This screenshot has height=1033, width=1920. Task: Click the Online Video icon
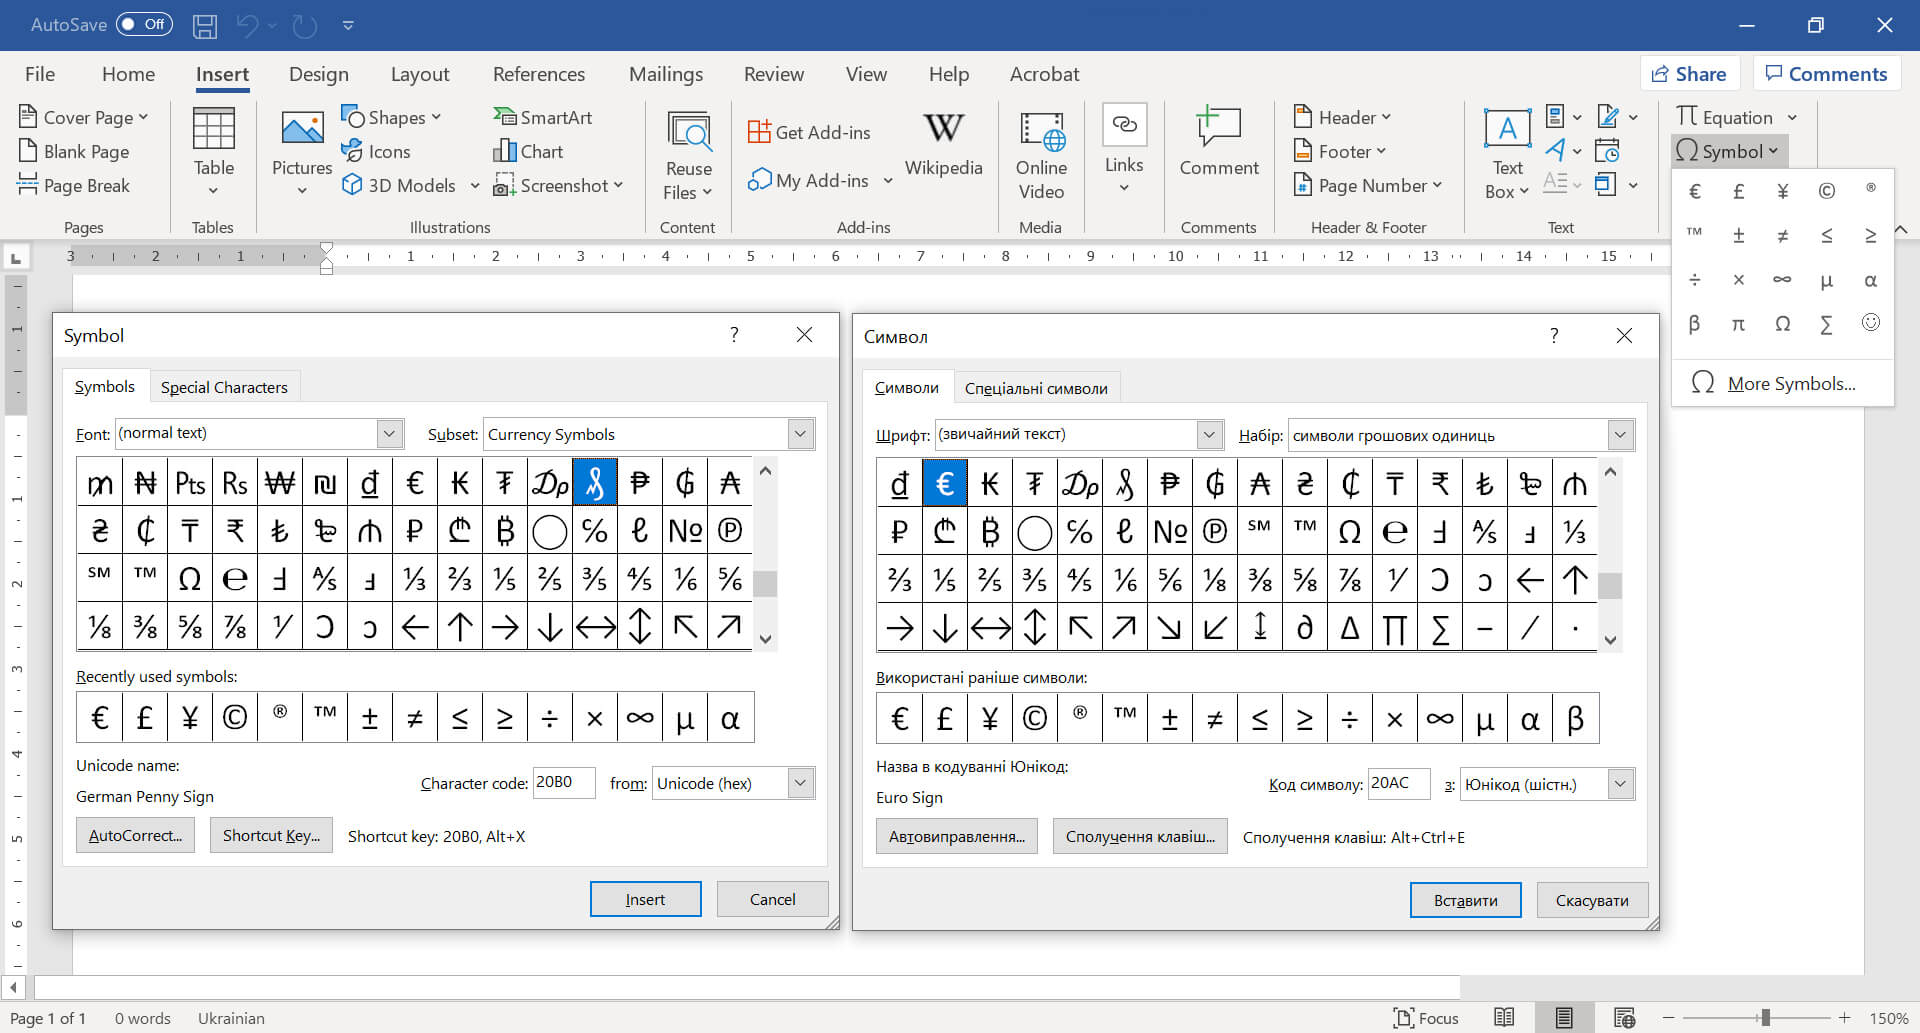(x=1041, y=130)
